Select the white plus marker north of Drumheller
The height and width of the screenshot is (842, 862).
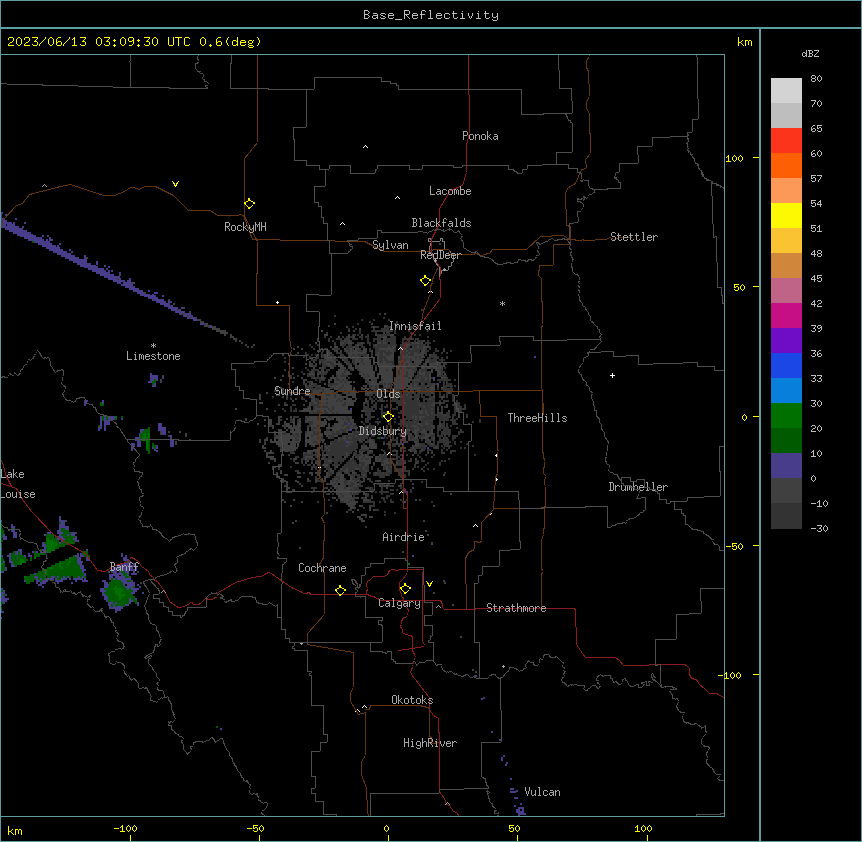click(612, 375)
